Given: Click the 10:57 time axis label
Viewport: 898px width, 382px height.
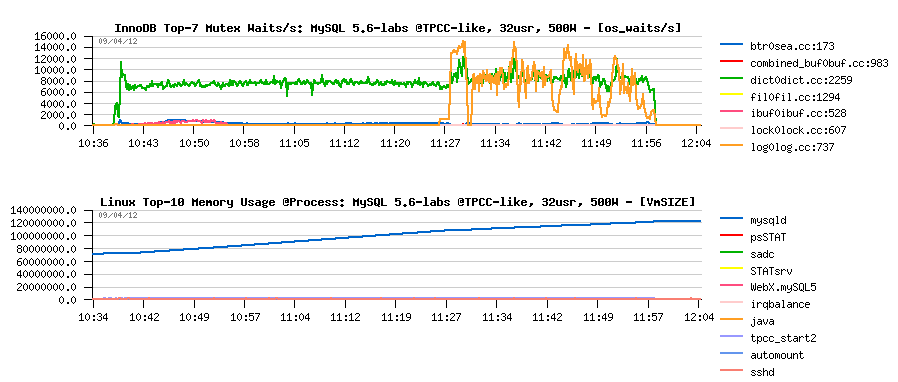Looking at the screenshot, I should (245, 316).
